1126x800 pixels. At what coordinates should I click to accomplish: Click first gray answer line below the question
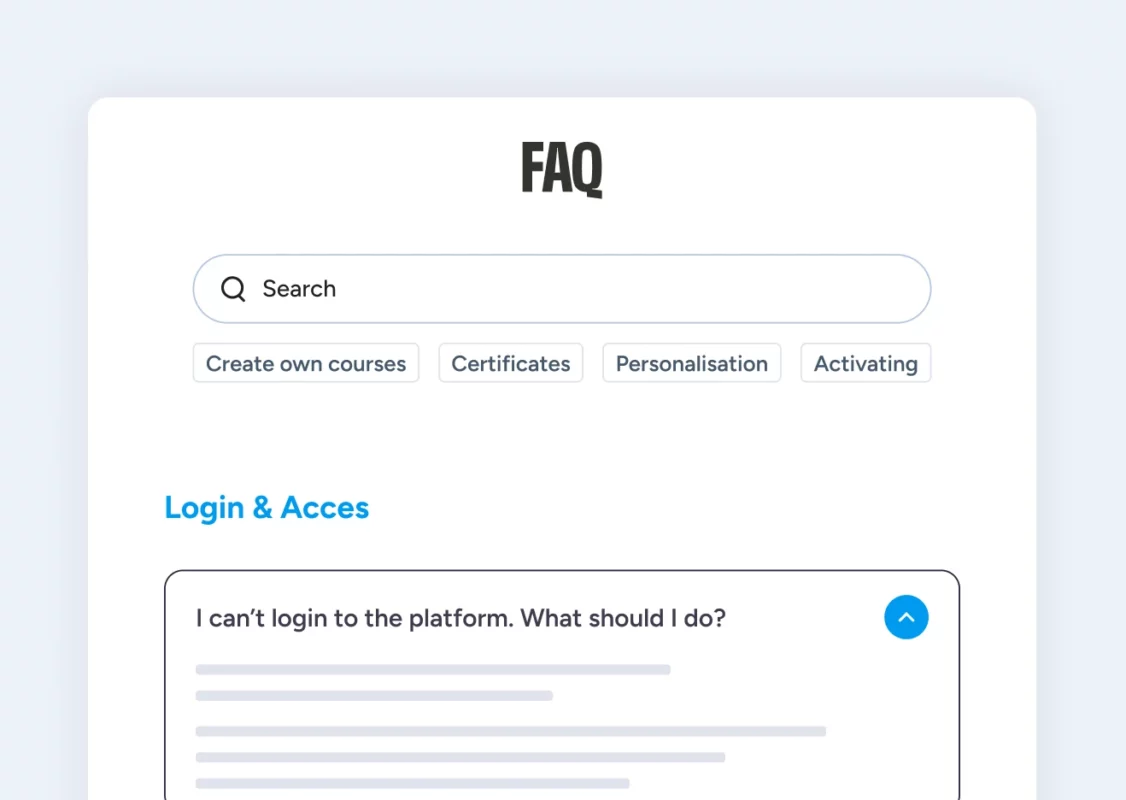[x=433, y=669]
